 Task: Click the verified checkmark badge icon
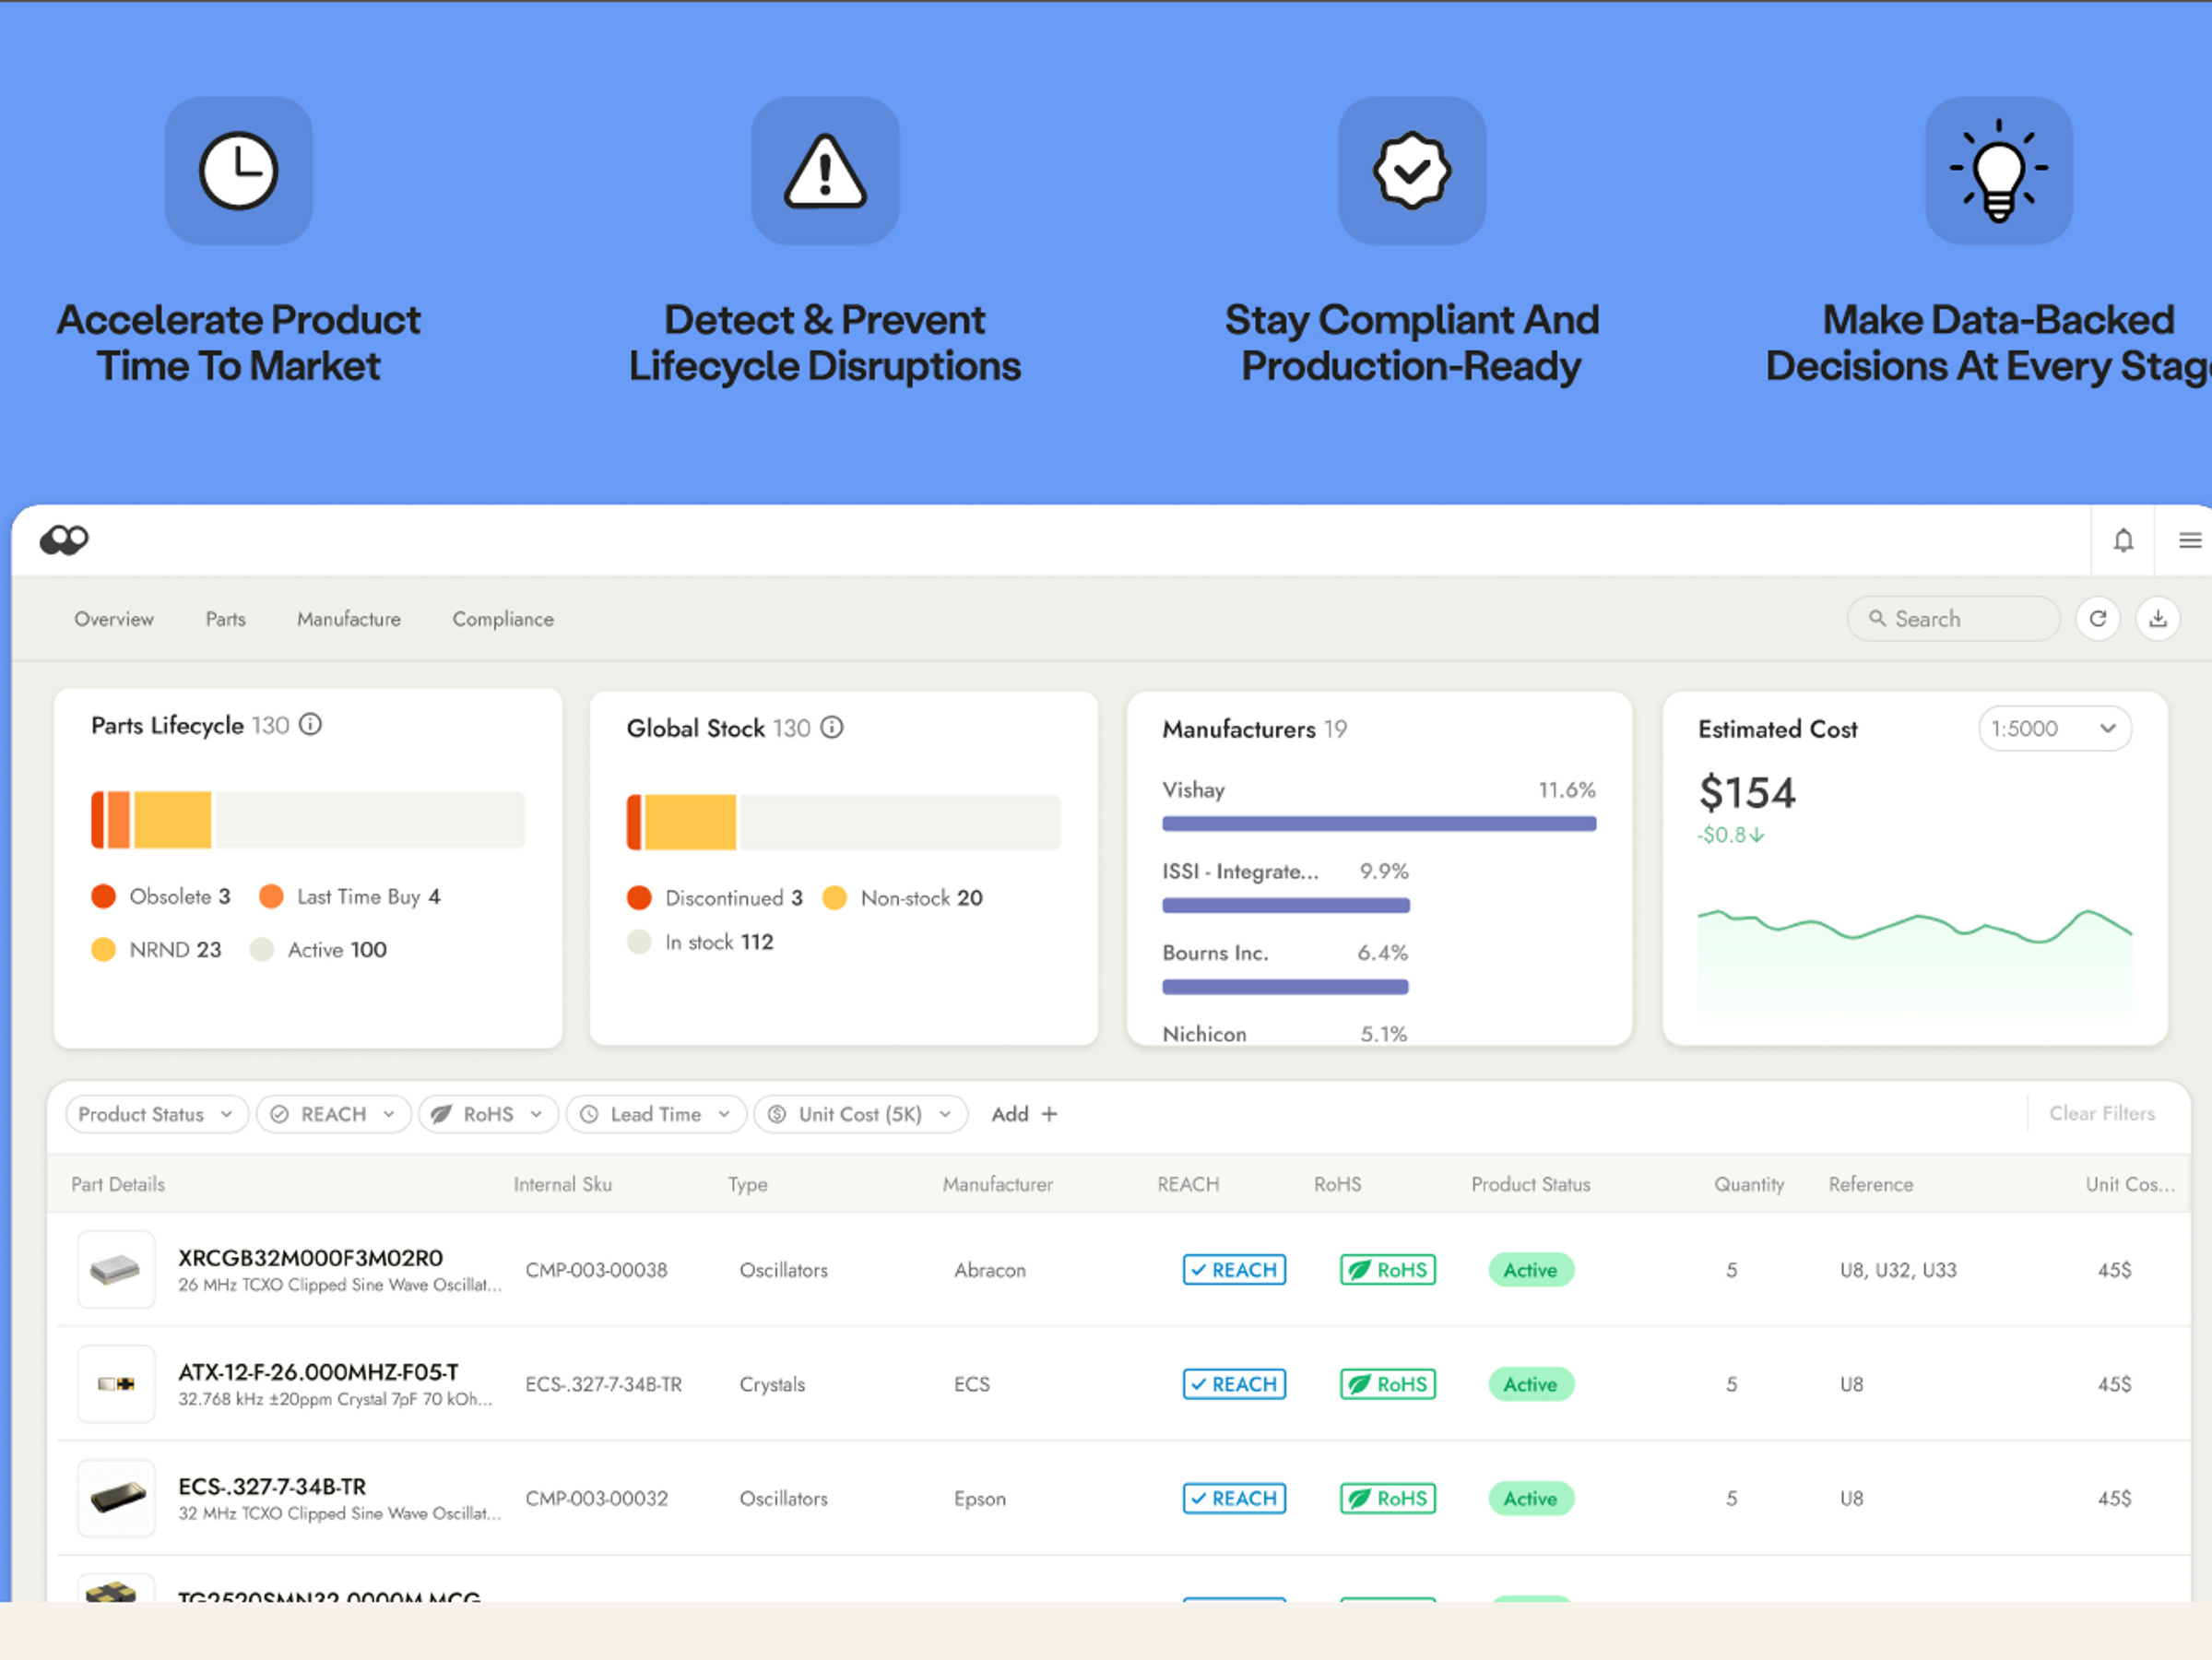[x=1412, y=171]
